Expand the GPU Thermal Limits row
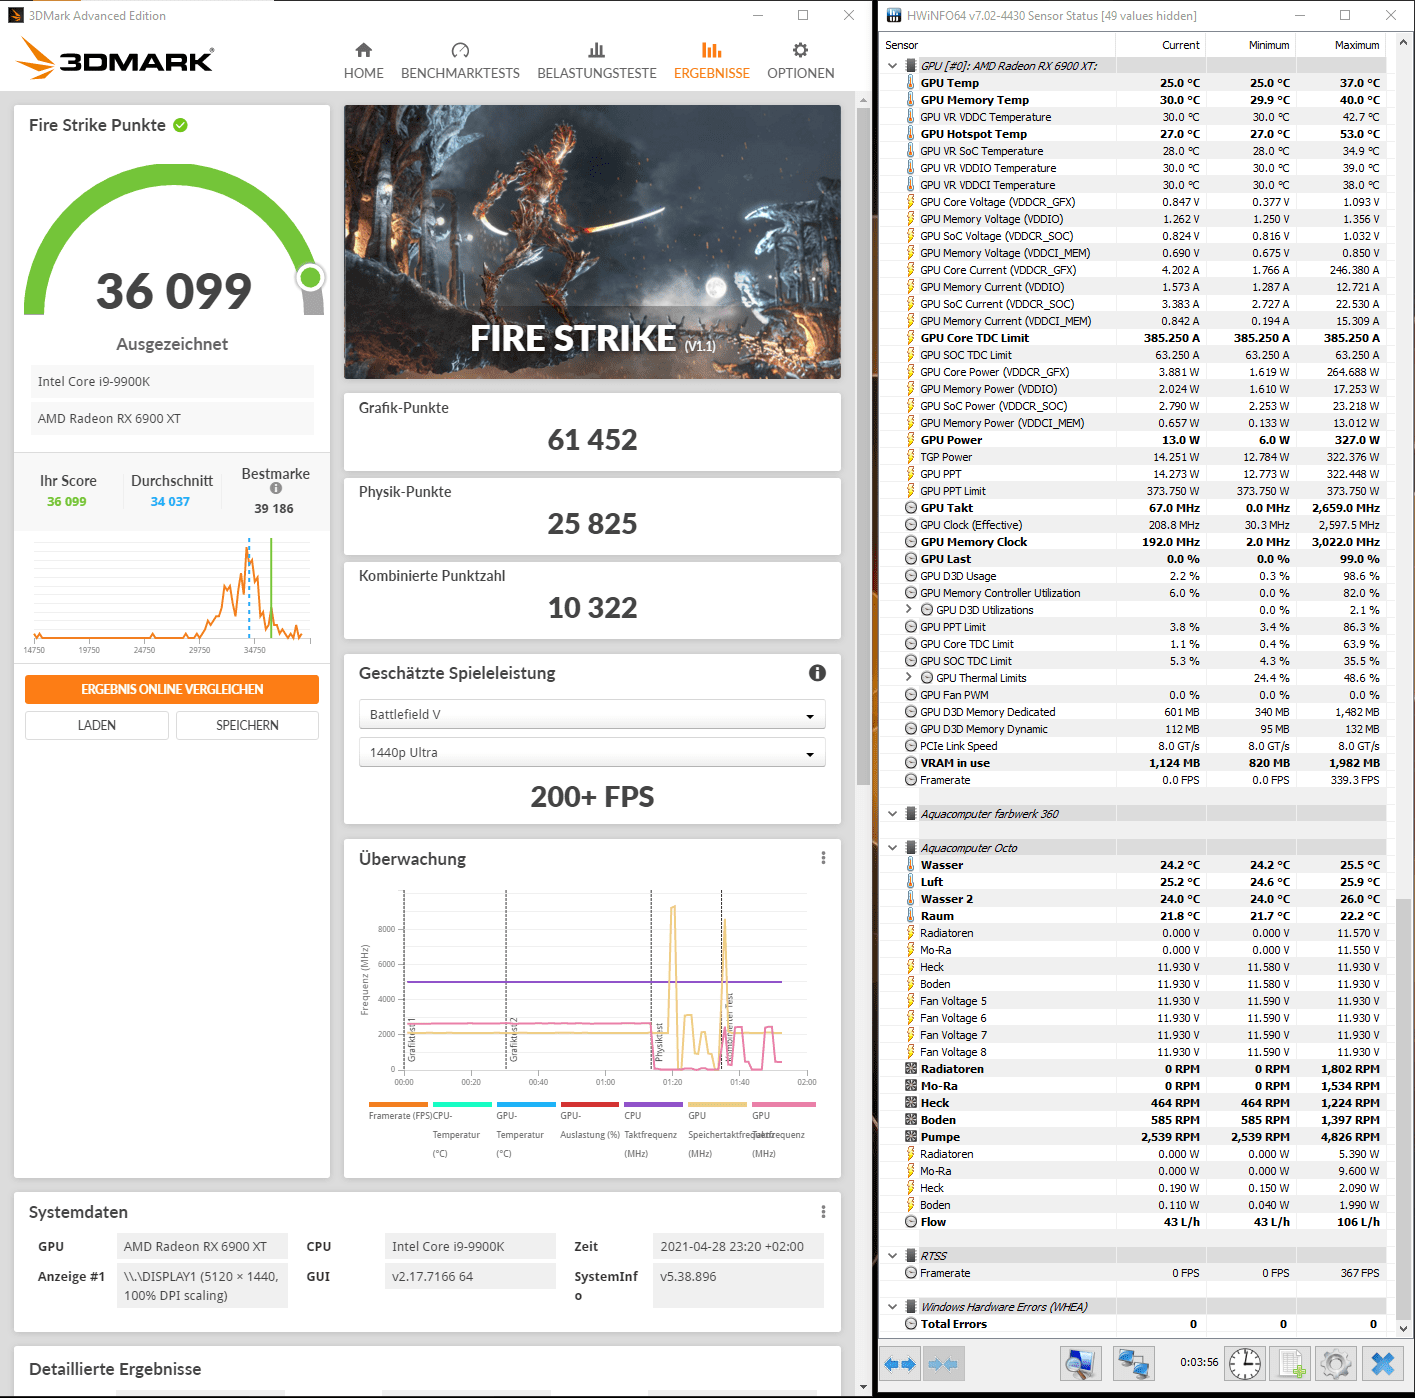 (x=908, y=678)
